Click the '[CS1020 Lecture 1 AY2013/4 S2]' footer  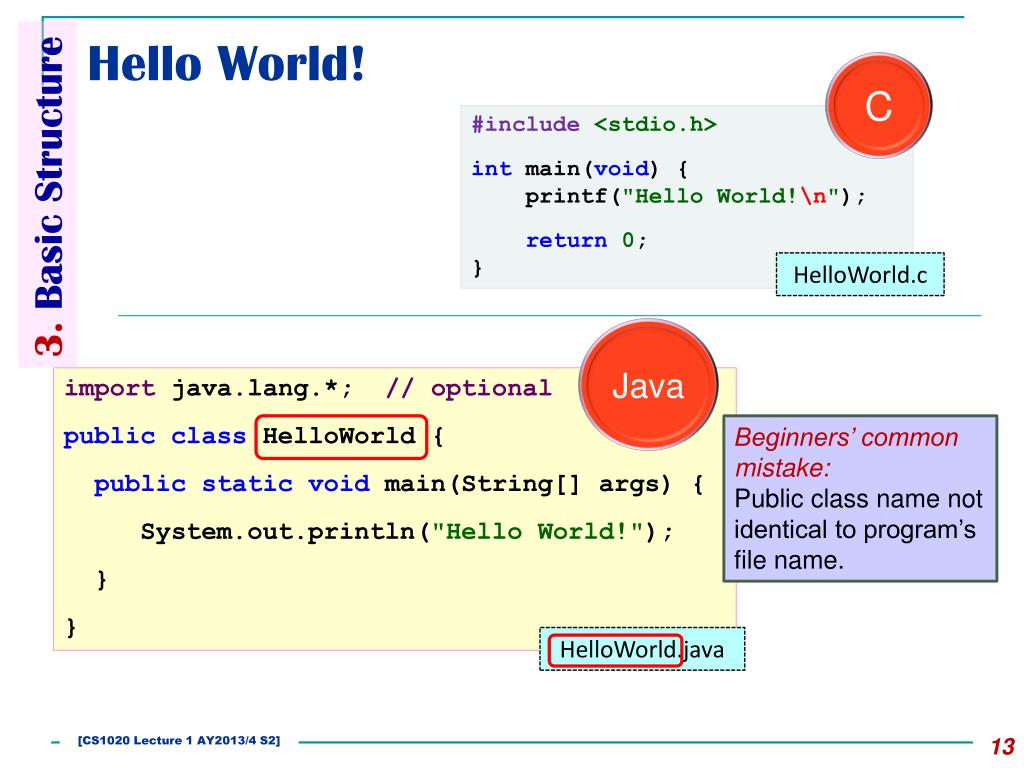tap(178, 740)
